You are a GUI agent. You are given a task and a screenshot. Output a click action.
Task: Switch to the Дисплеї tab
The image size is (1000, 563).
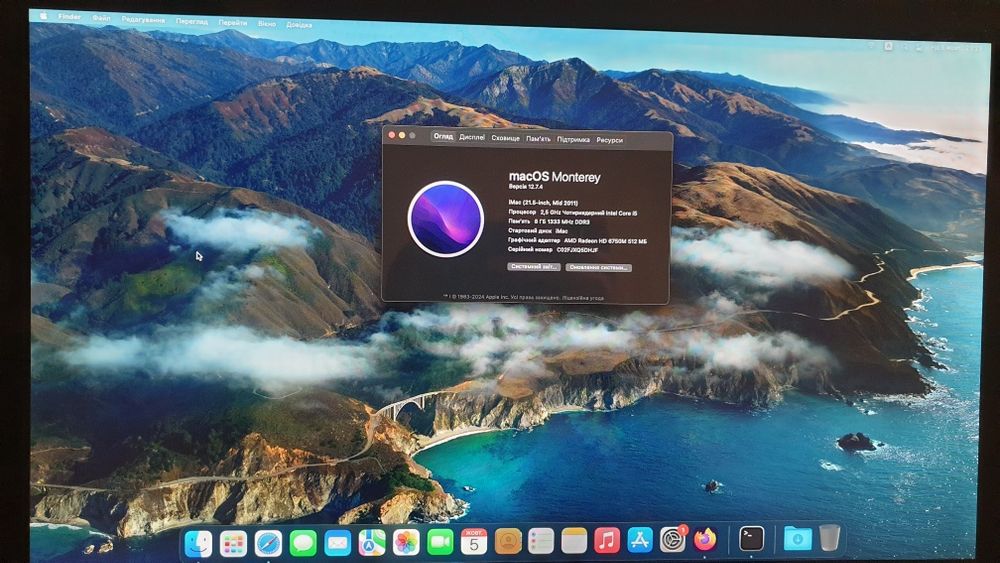pos(472,137)
